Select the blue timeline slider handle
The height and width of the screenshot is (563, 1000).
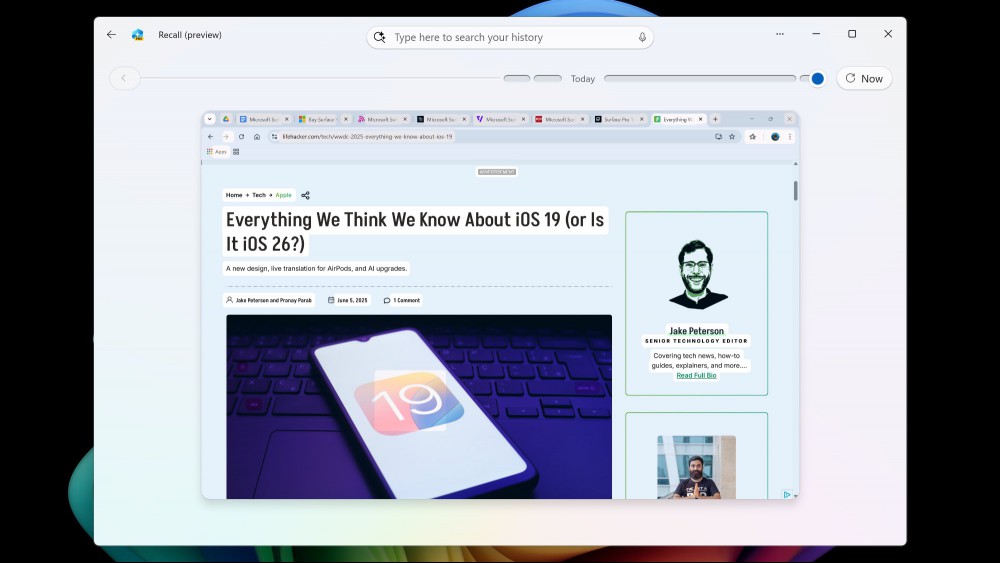(x=817, y=78)
